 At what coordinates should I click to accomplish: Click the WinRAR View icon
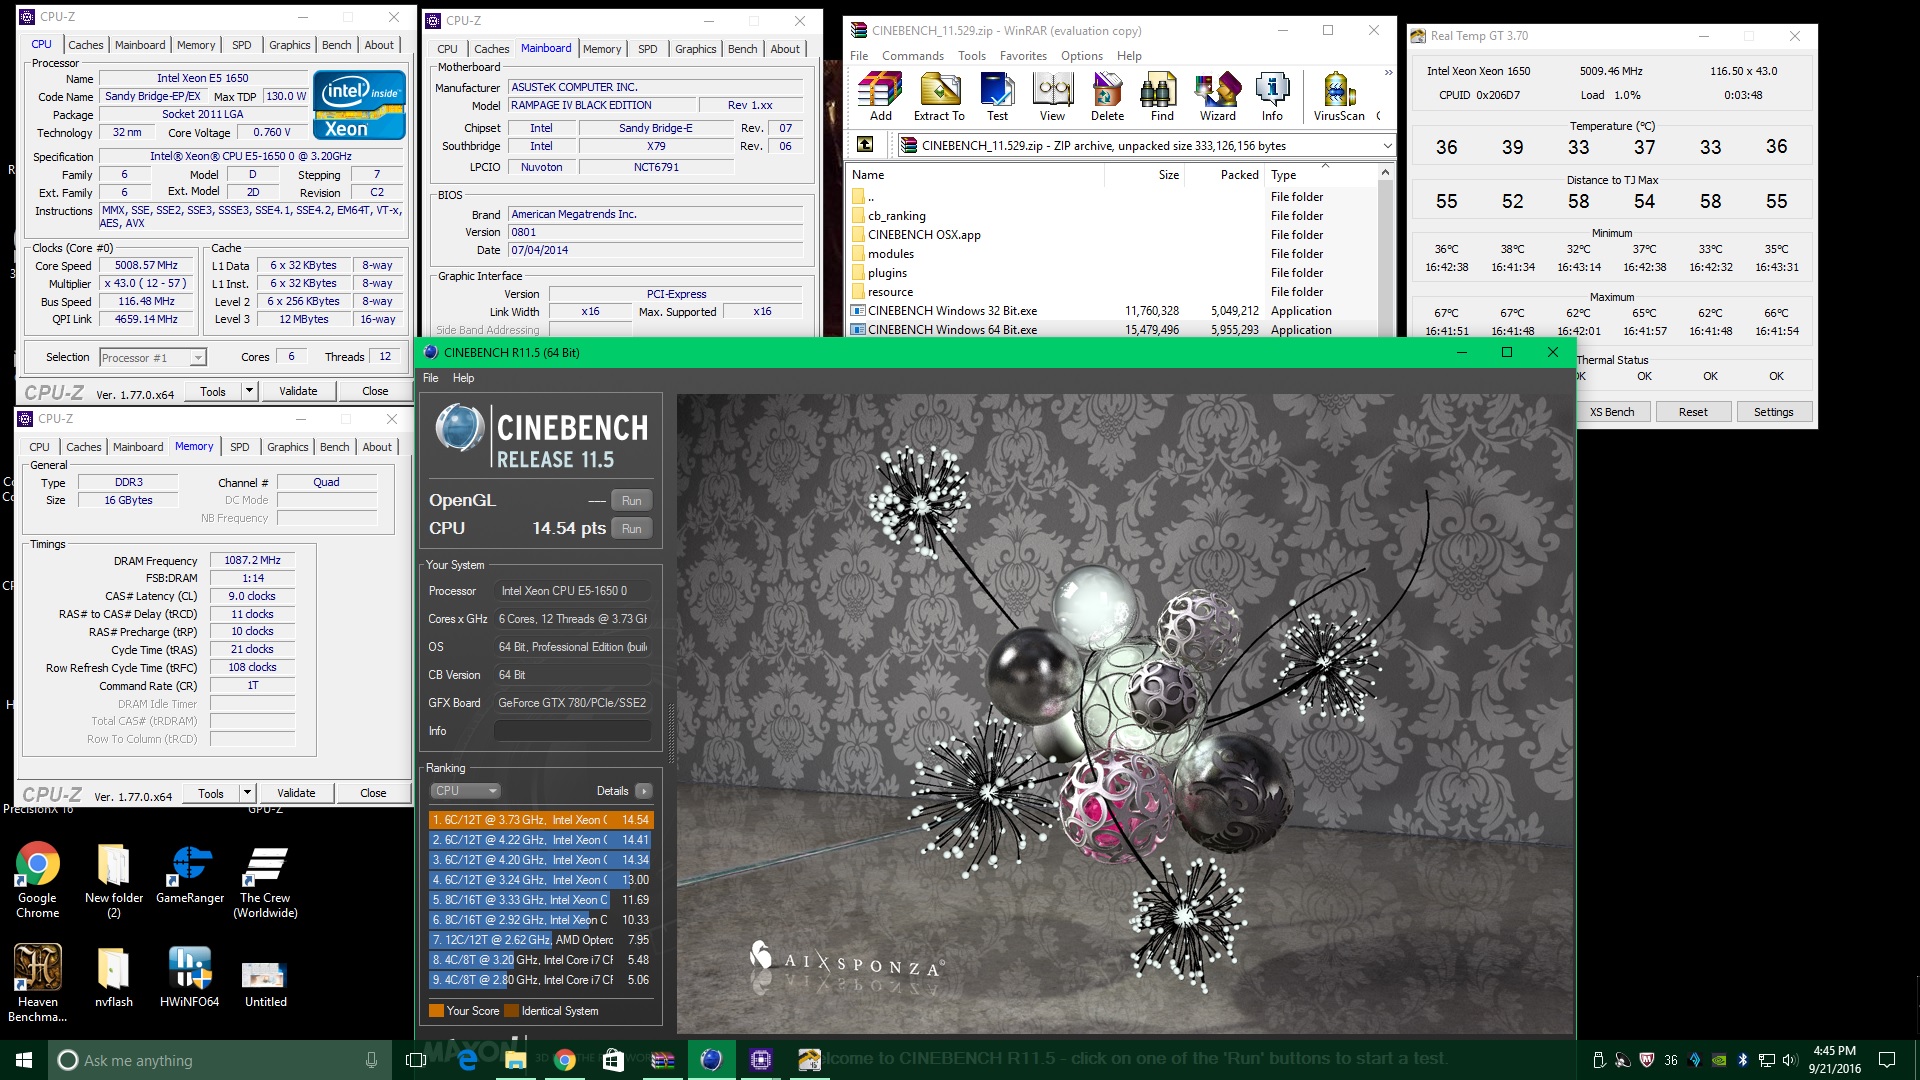tap(1052, 97)
